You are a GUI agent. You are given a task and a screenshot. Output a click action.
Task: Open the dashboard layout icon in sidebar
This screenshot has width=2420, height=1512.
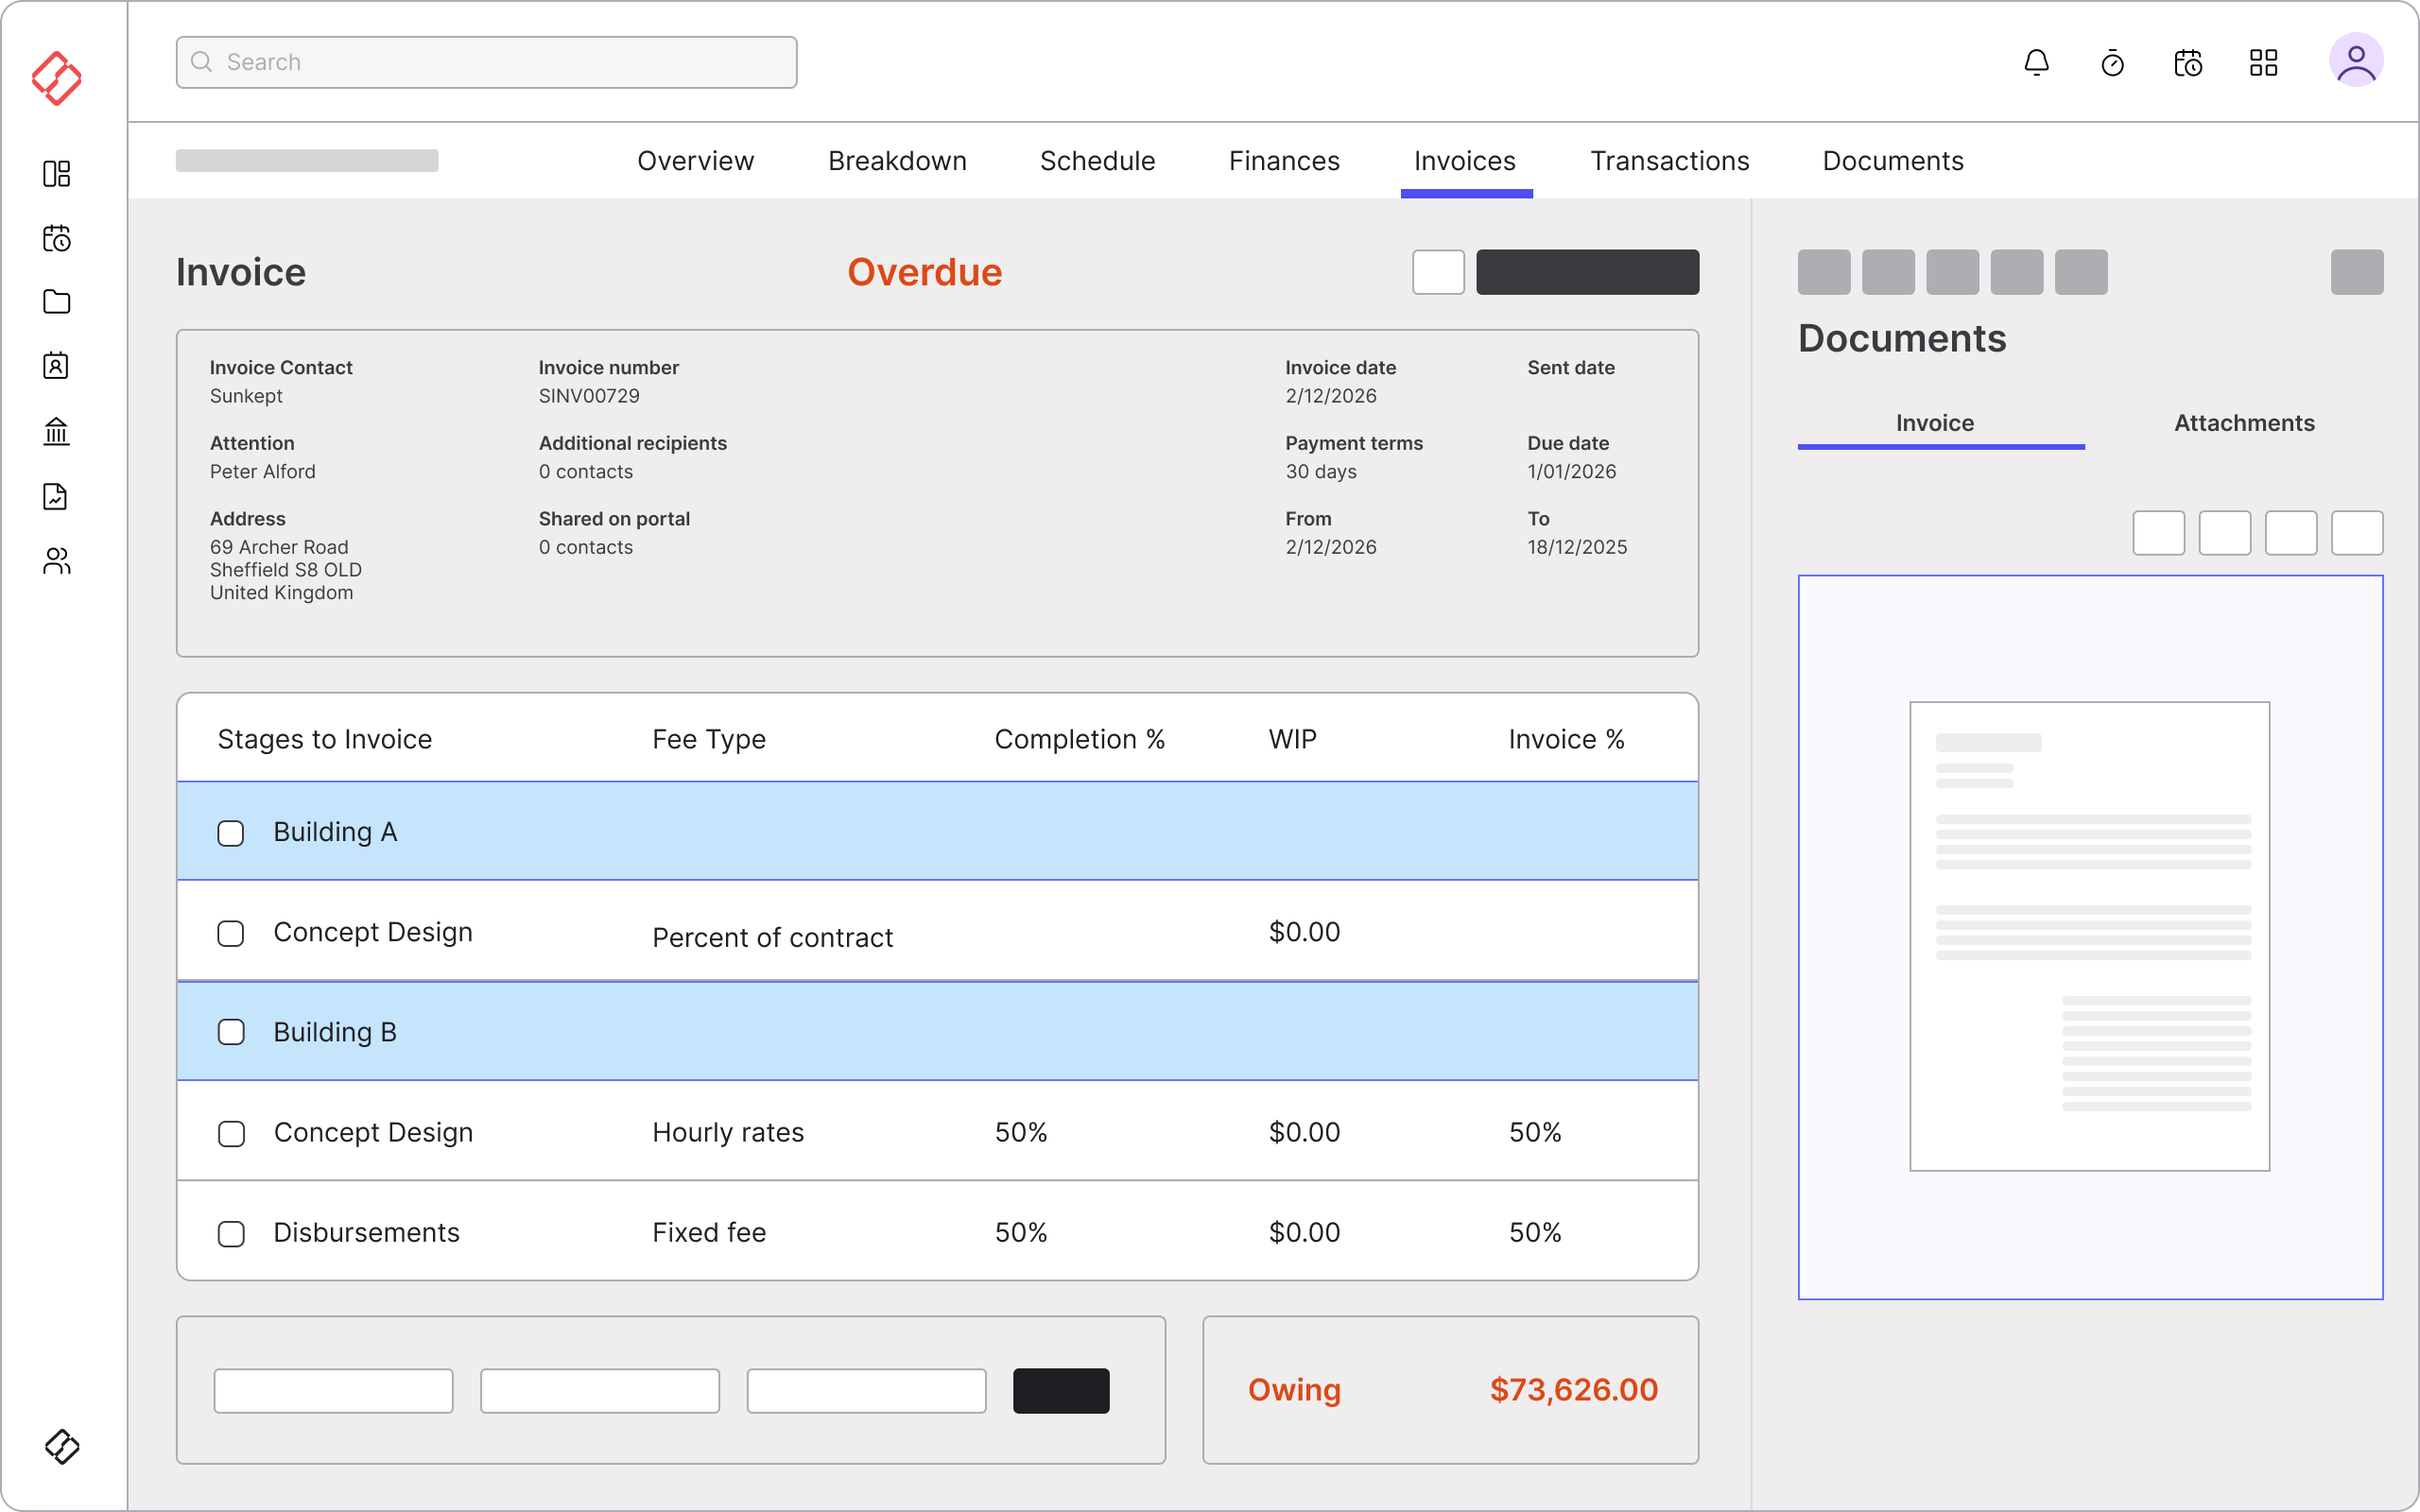[x=57, y=174]
